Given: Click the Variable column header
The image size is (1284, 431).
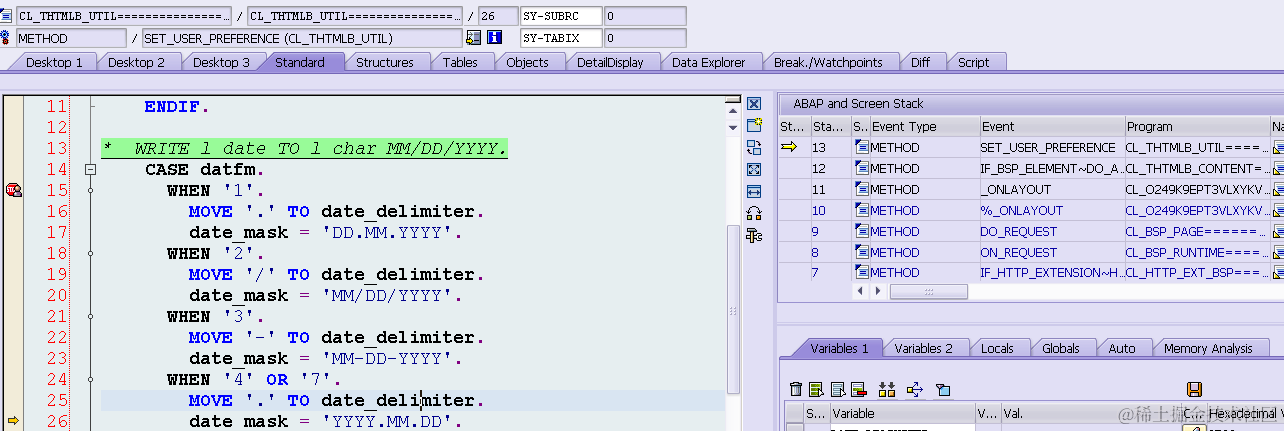Looking at the screenshot, I should [901, 413].
